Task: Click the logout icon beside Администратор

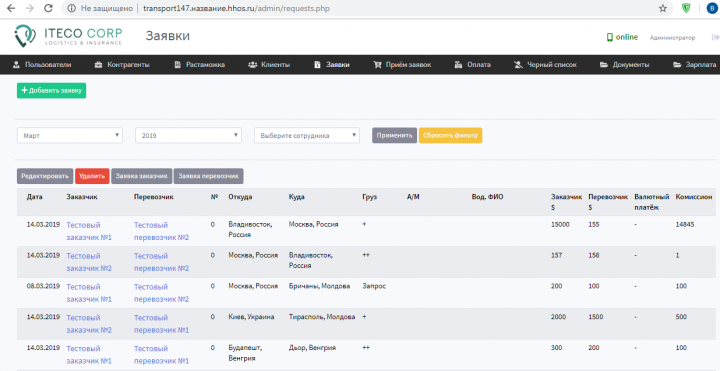Action: (715, 37)
